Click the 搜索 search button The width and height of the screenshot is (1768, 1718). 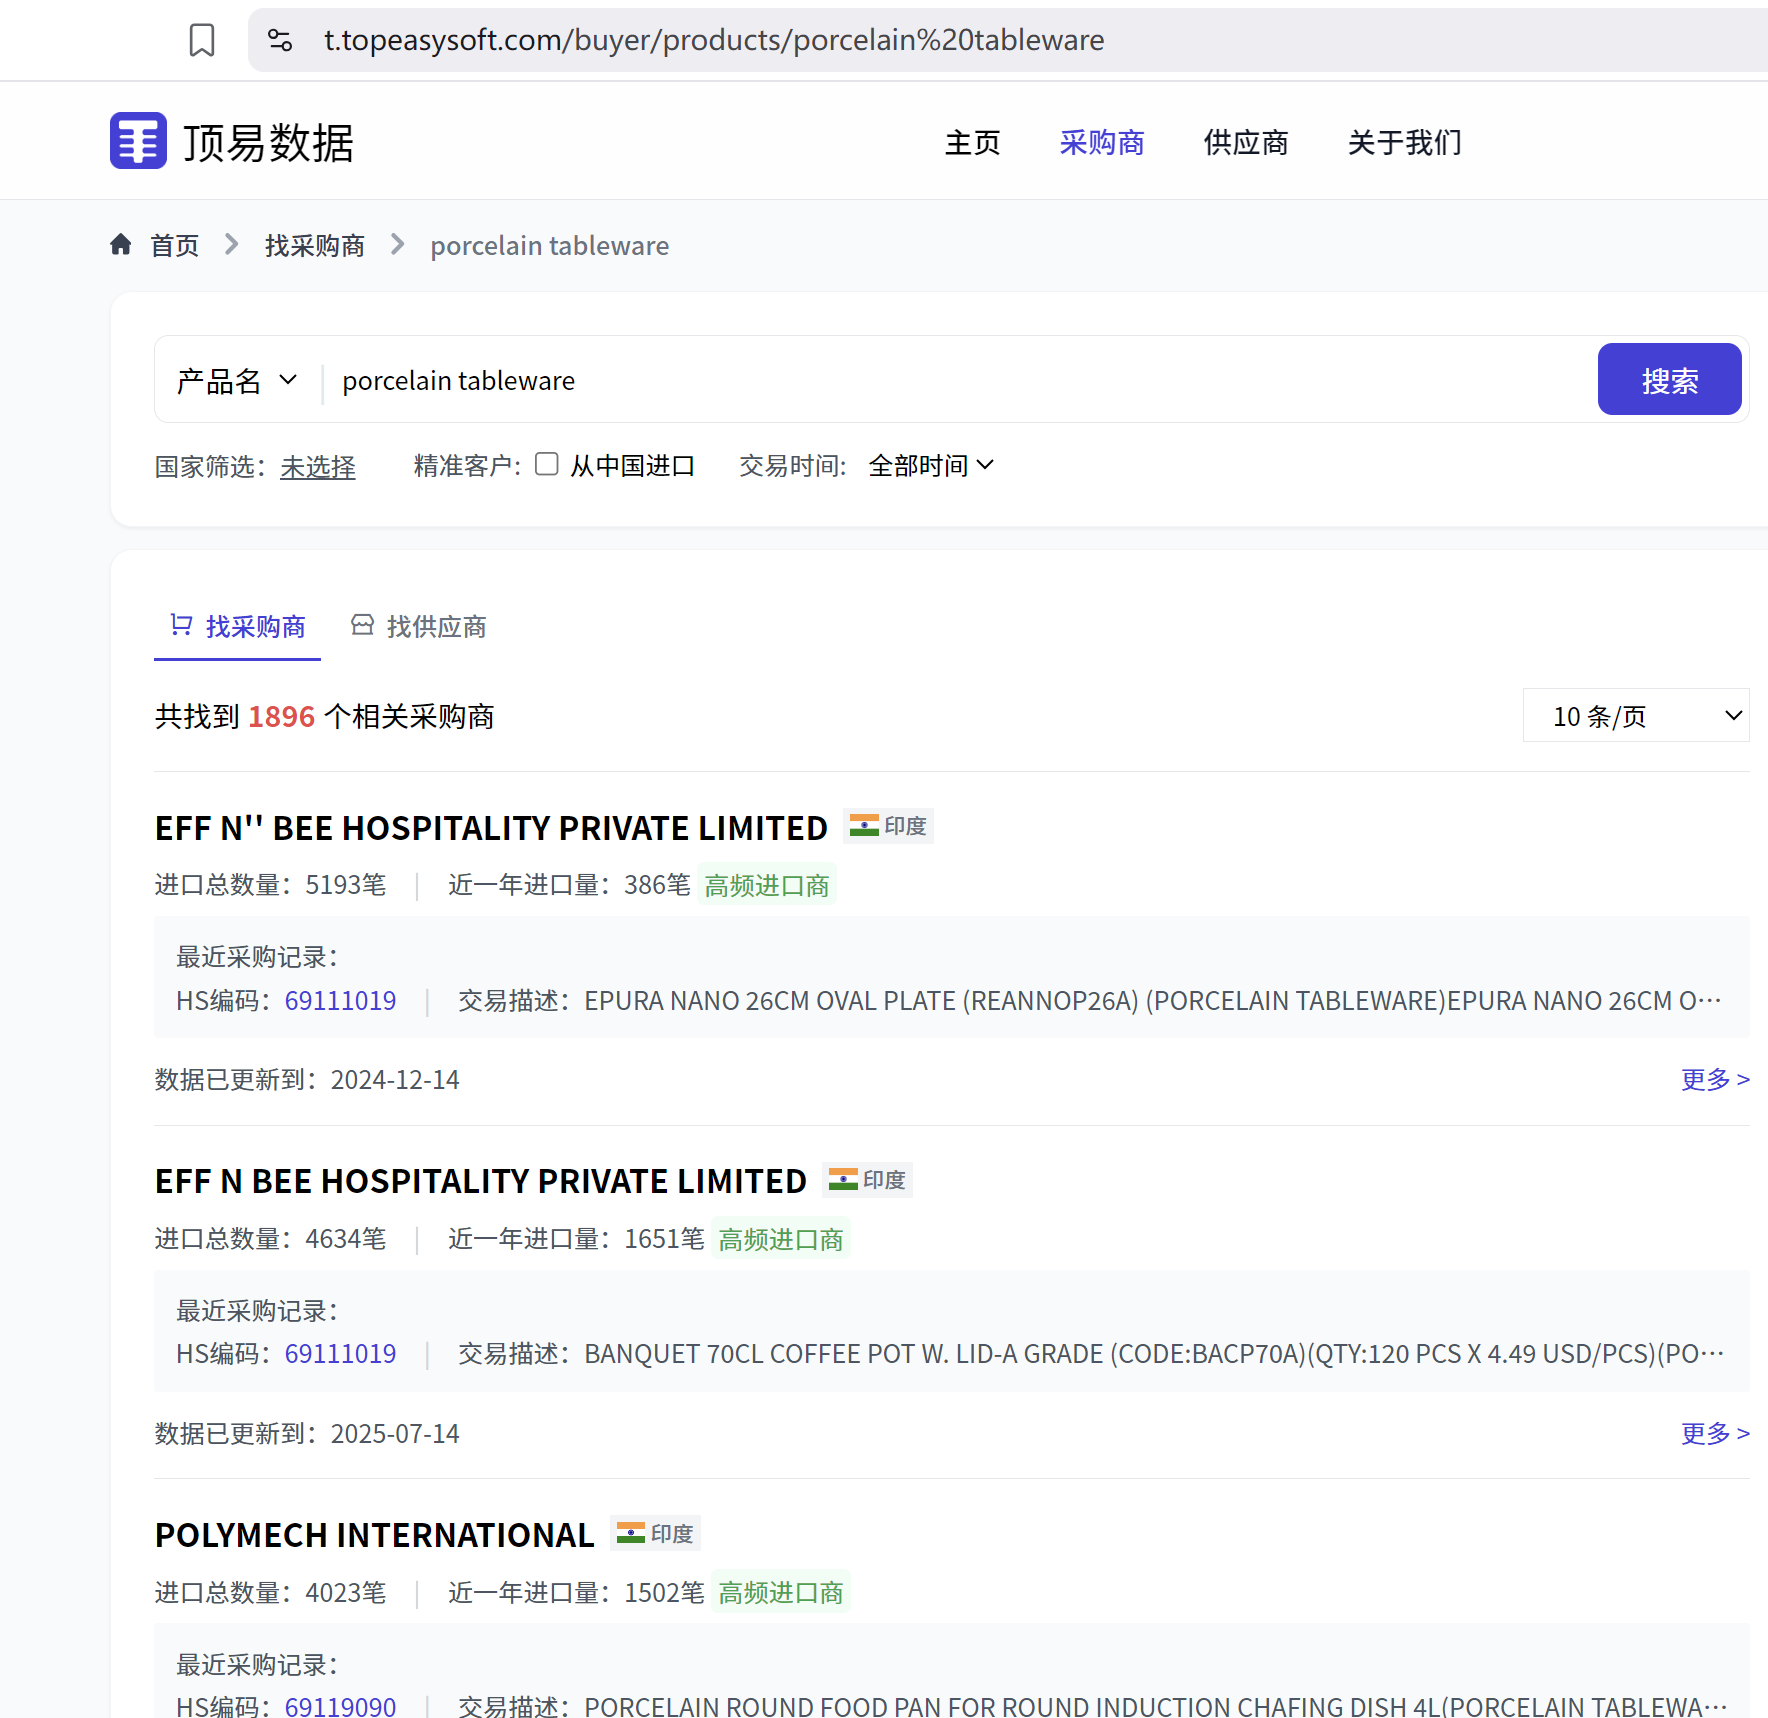[x=1669, y=379]
